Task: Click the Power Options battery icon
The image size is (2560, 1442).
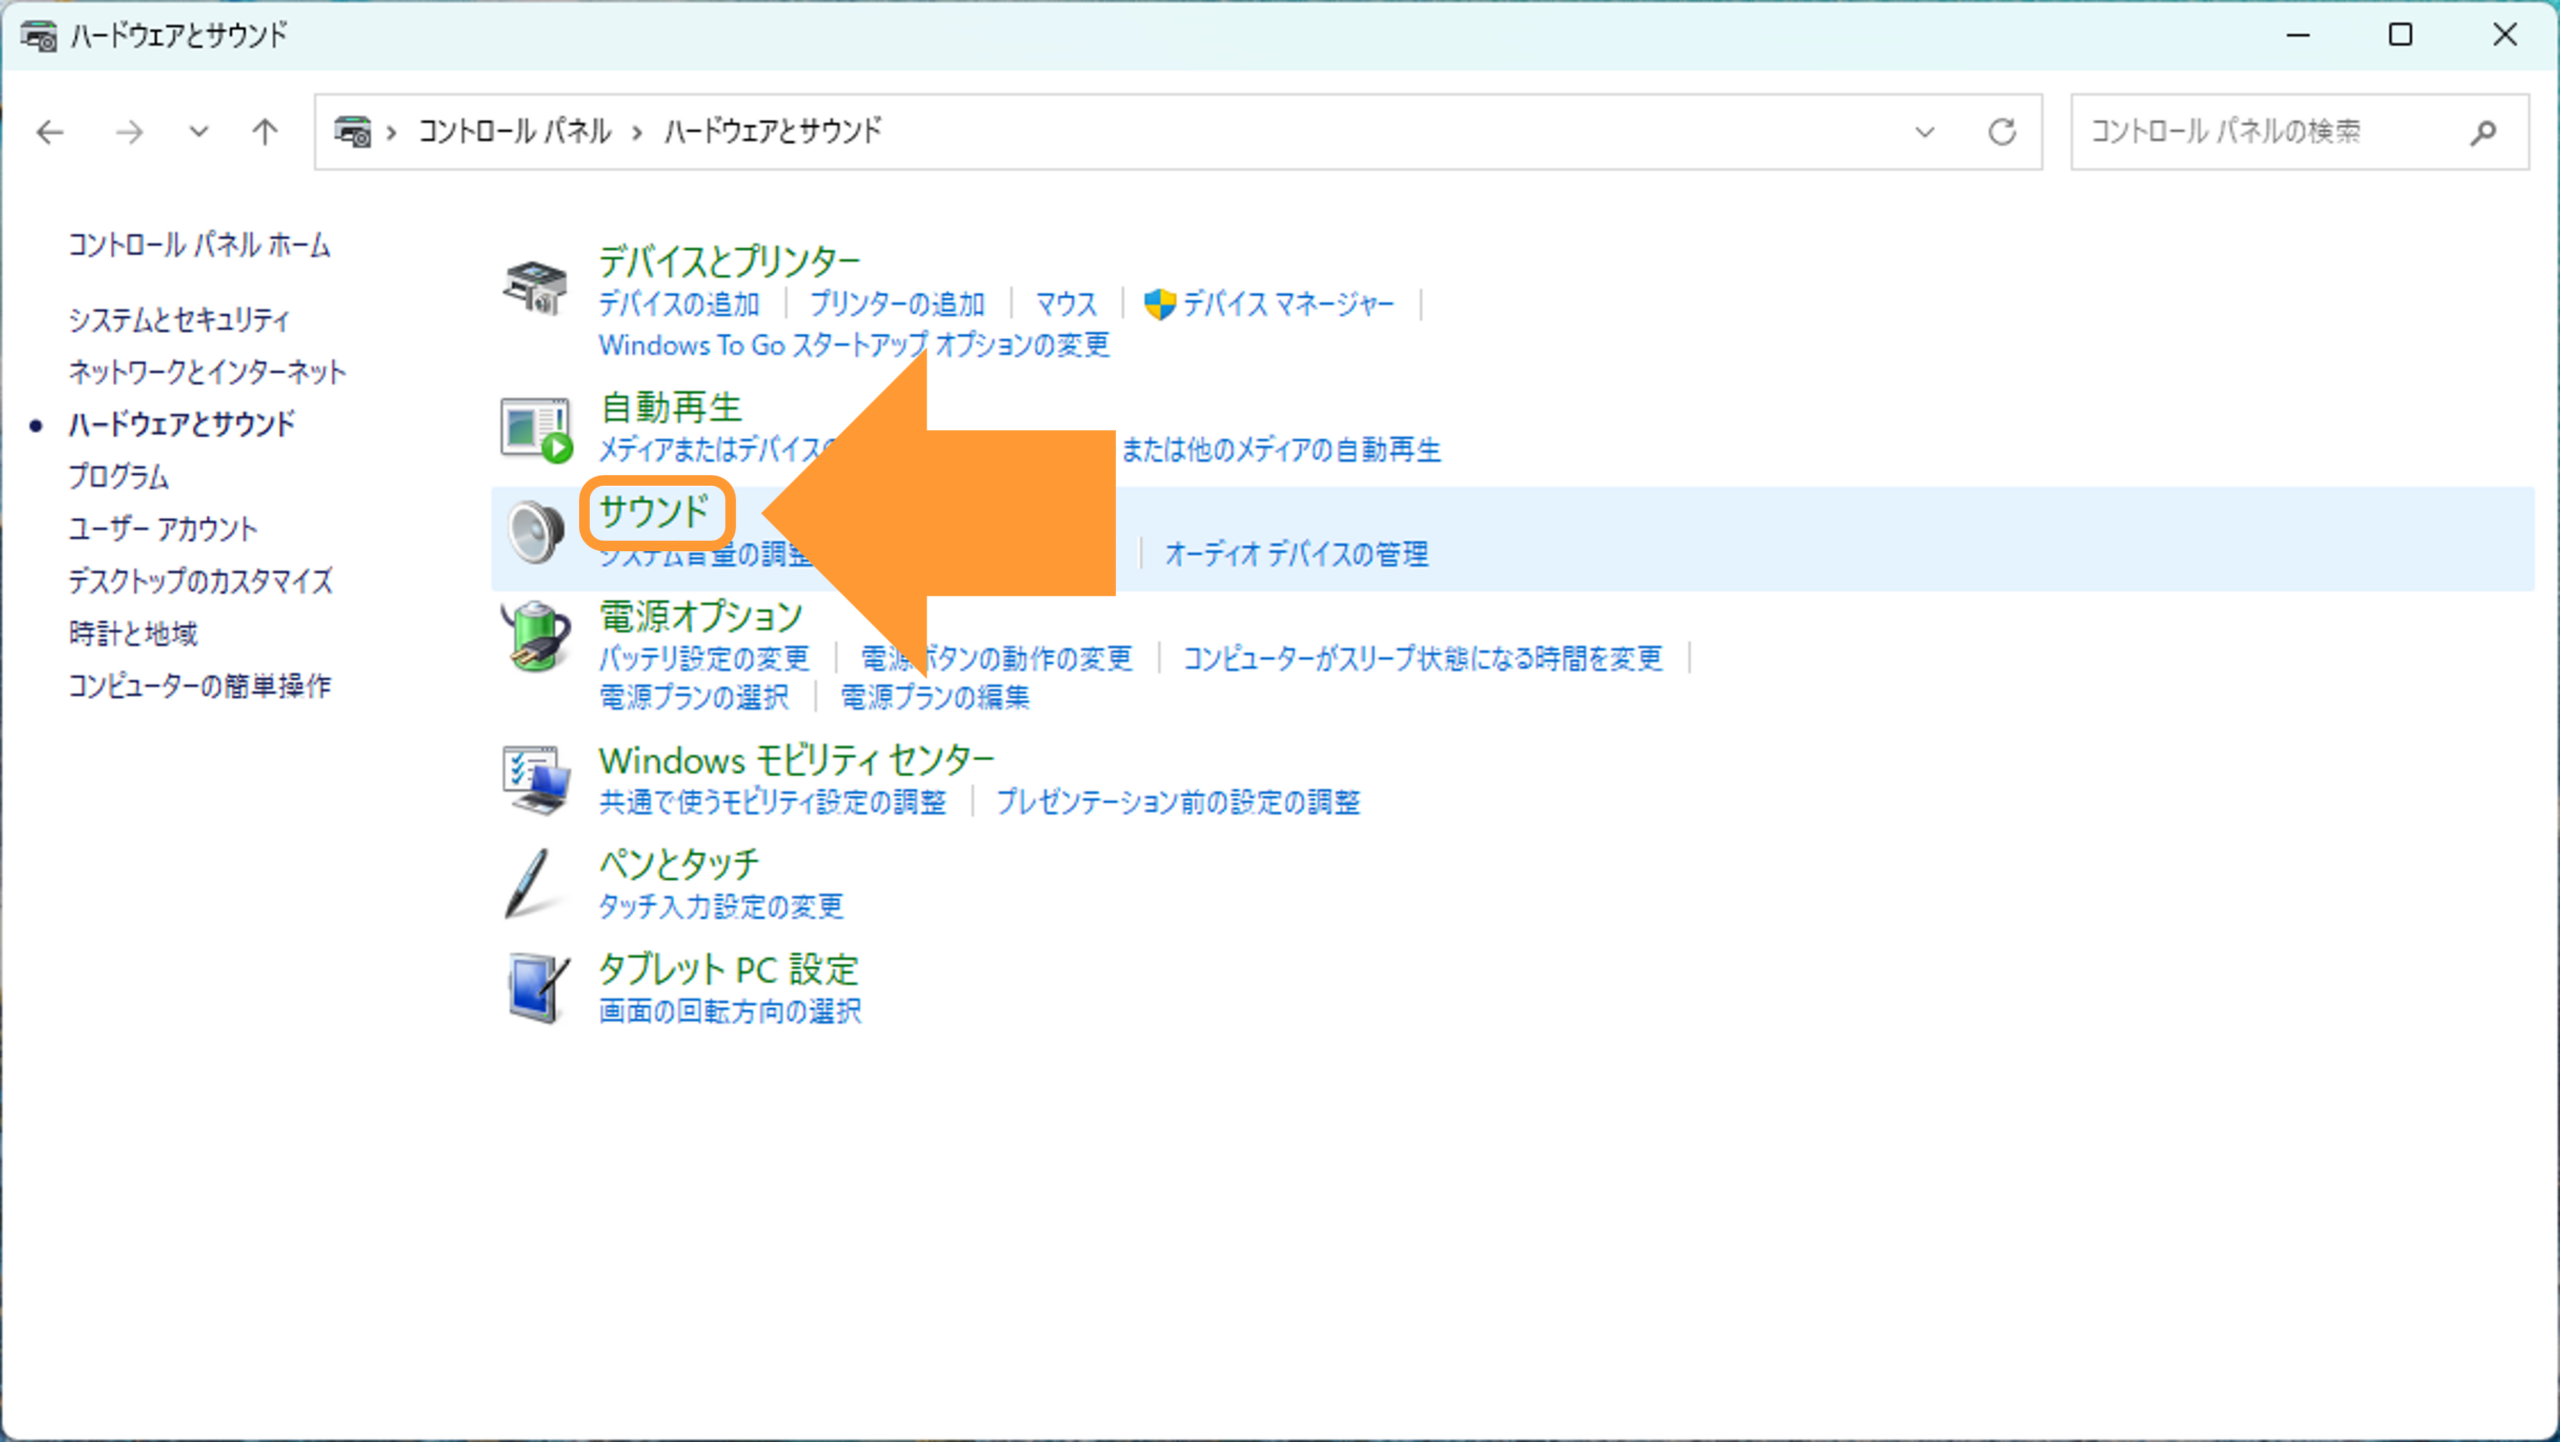Action: pyautogui.click(x=535, y=636)
